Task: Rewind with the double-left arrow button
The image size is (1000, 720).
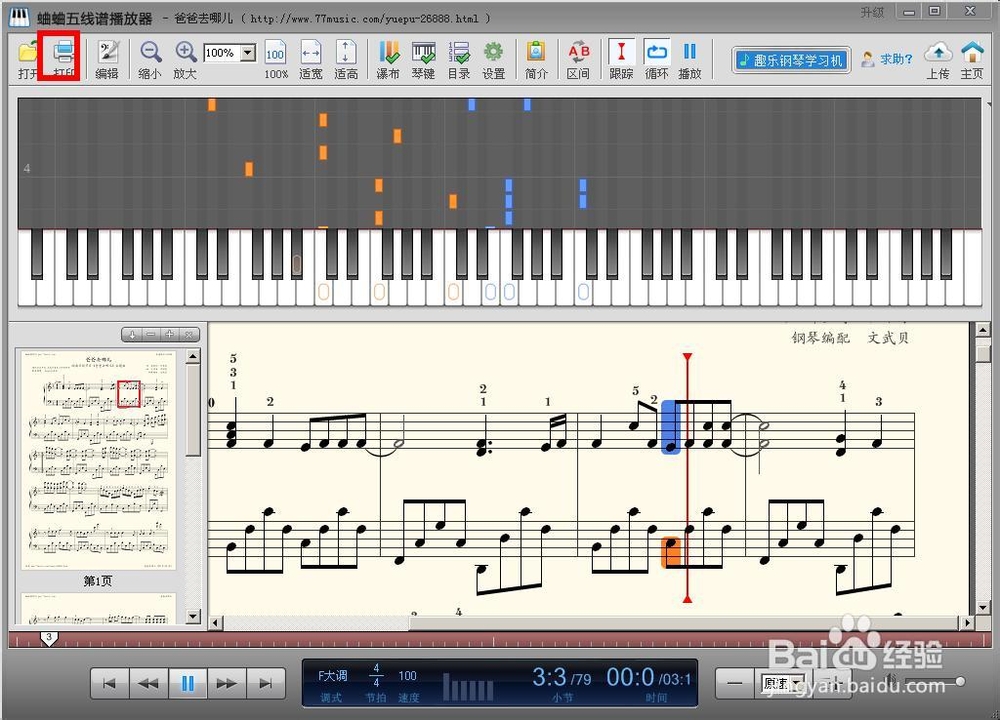Action: 149,684
